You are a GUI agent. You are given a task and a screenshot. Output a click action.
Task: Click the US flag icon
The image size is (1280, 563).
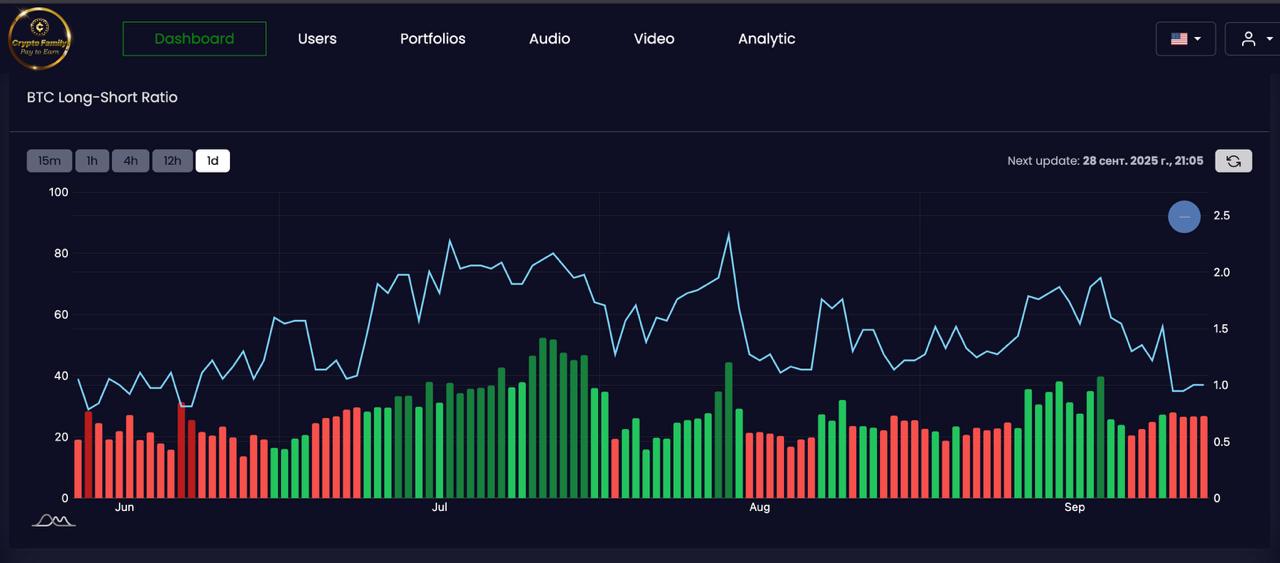1179,39
